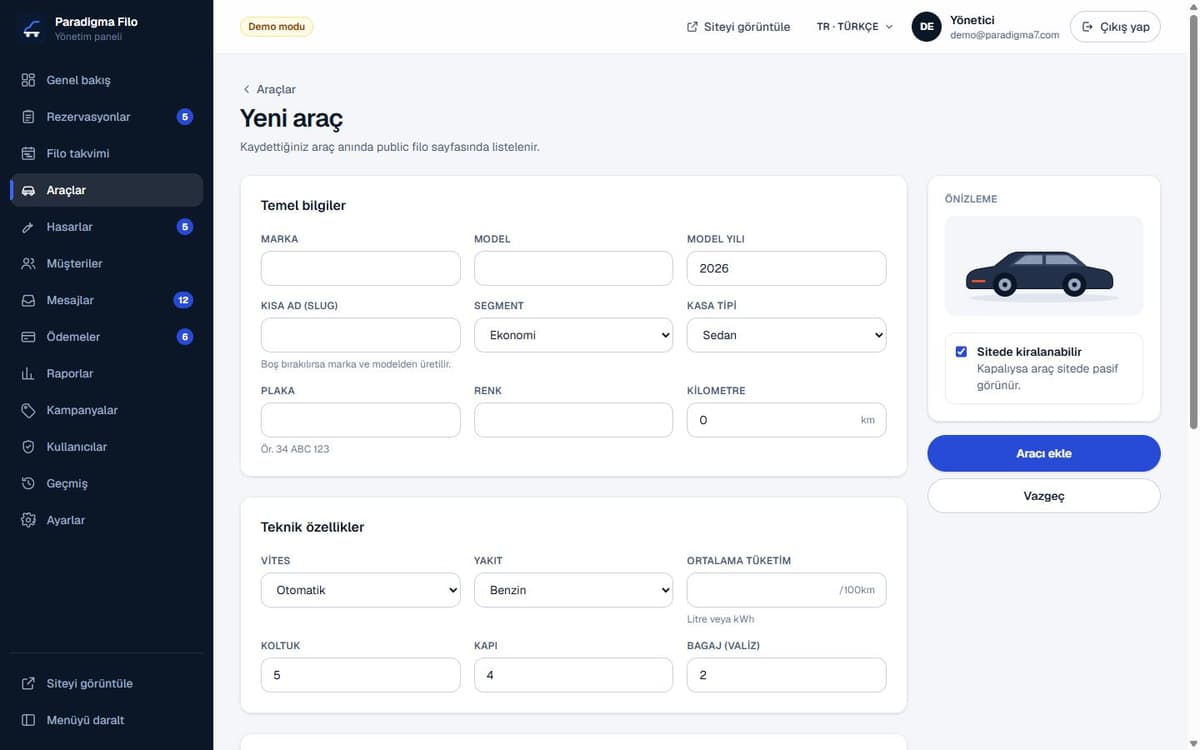Click the Paradigma Filo car logo icon

[x=32, y=28]
